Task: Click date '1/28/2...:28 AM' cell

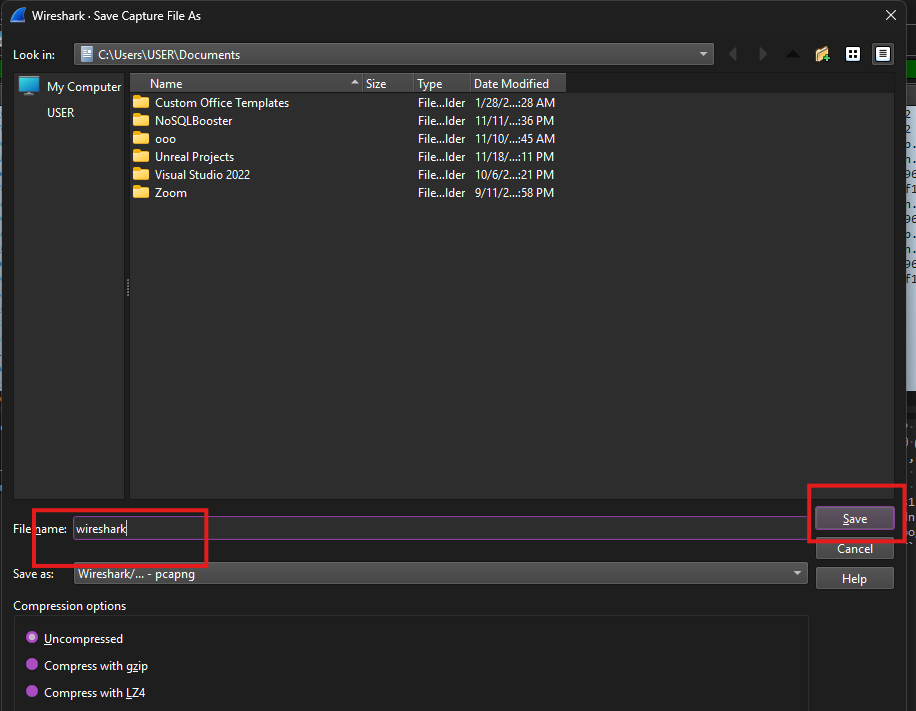Action: click(x=515, y=103)
